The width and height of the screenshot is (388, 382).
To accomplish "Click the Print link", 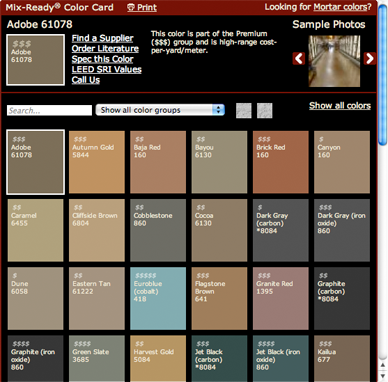I will click(147, 8).
